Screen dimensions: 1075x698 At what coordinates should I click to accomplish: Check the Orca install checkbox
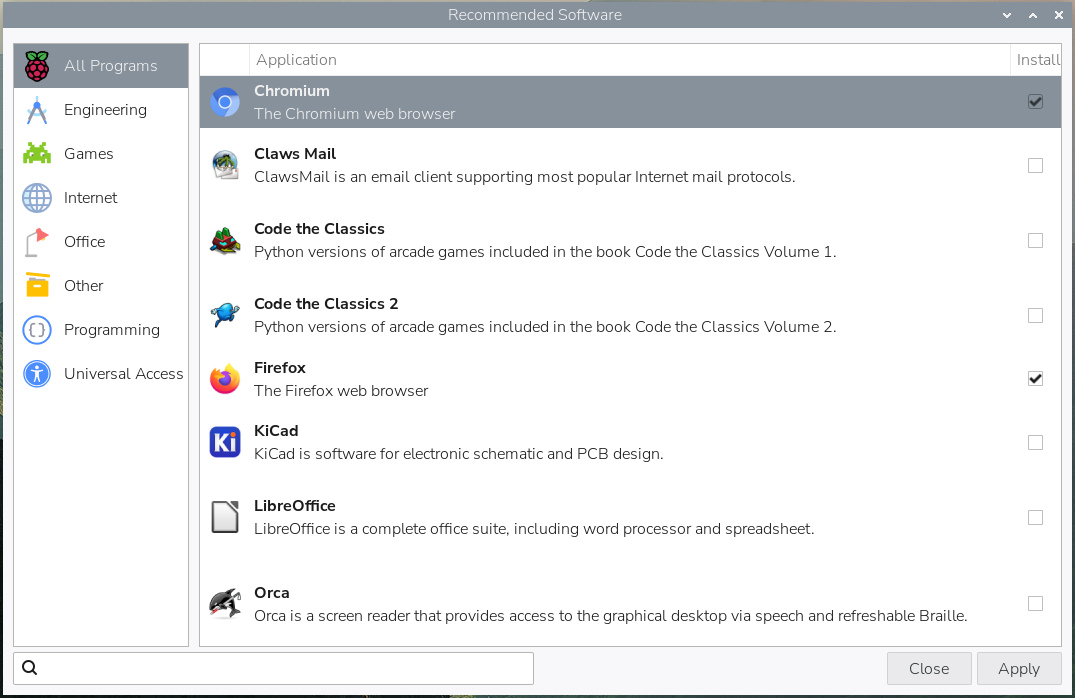(1035, 603)
